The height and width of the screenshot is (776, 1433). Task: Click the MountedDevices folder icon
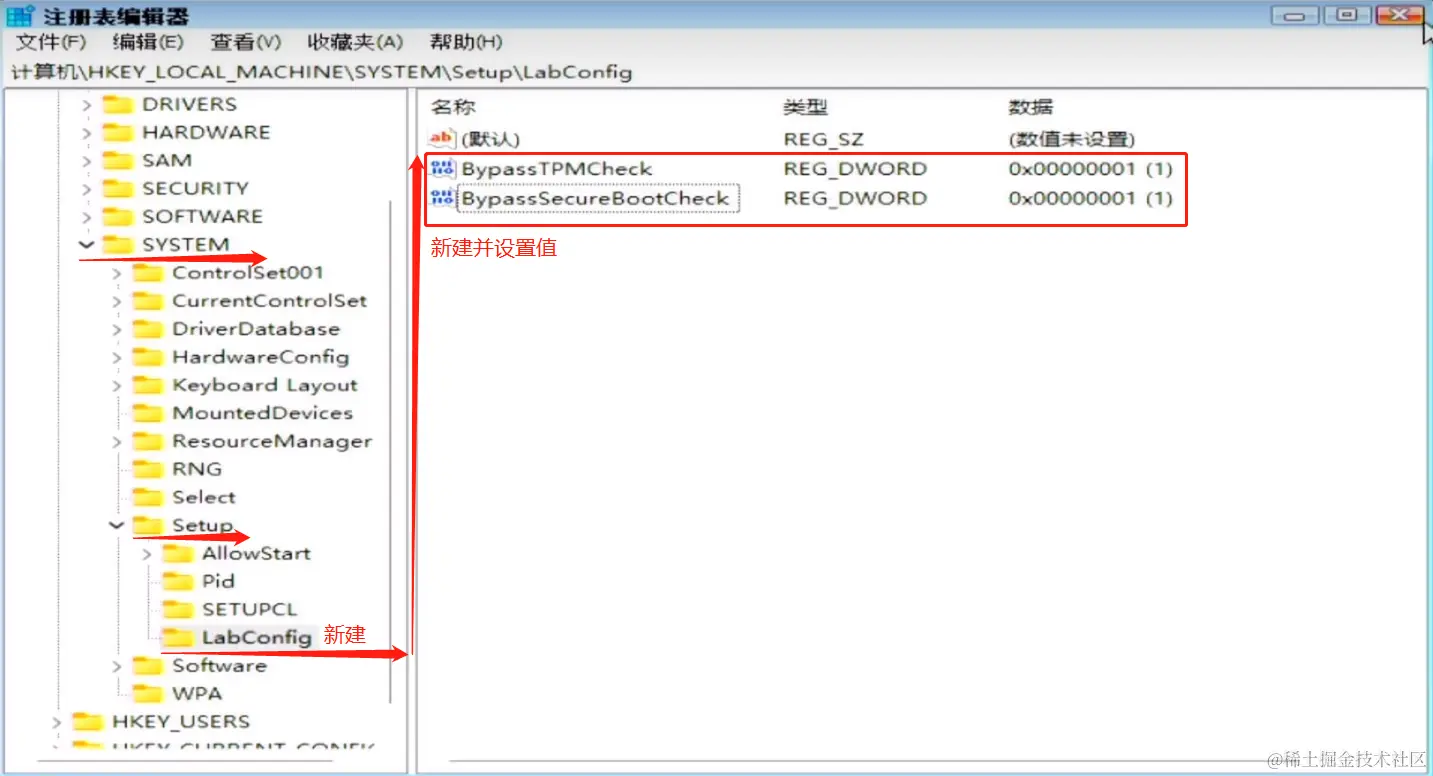(x=148, y=412)
